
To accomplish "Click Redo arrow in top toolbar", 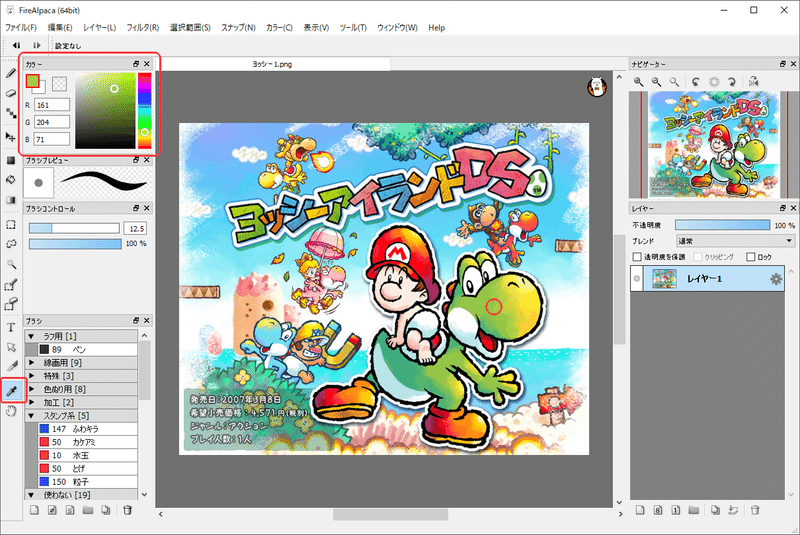I will [x=36, y=45].
